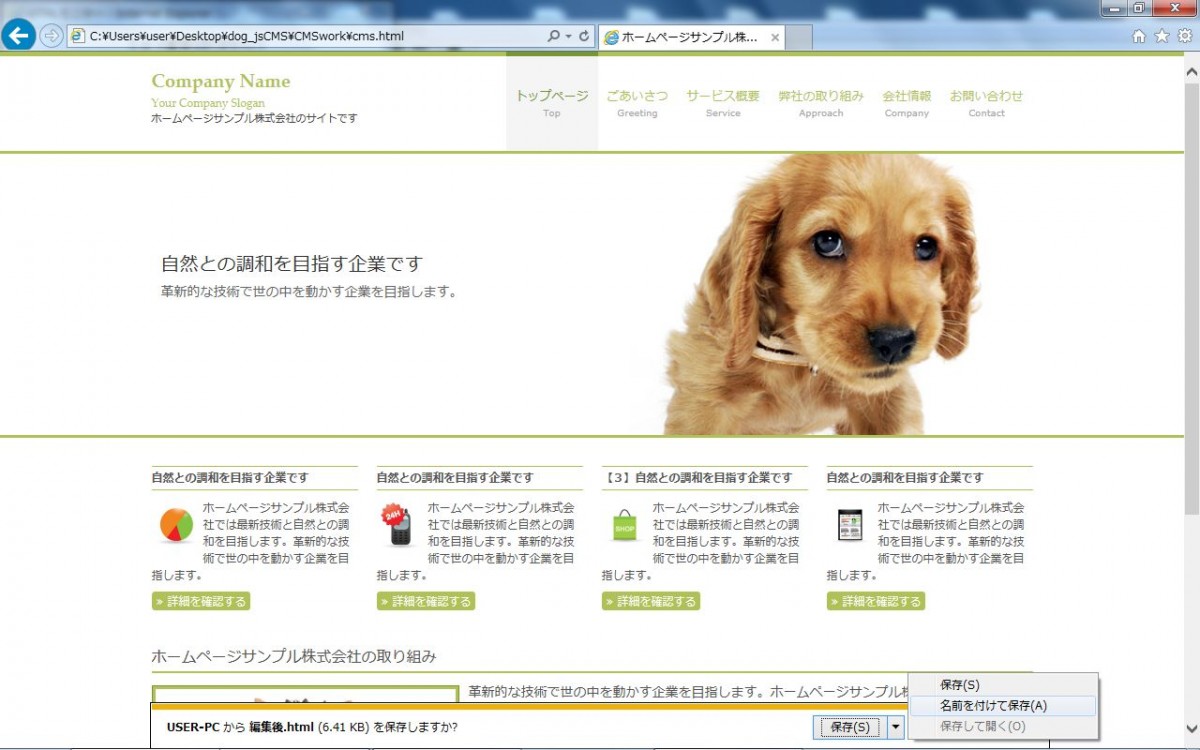Open the ごあいさつ Greeting nav item
The height and width of the screenshot is (750, 1200).
point(637,102)
